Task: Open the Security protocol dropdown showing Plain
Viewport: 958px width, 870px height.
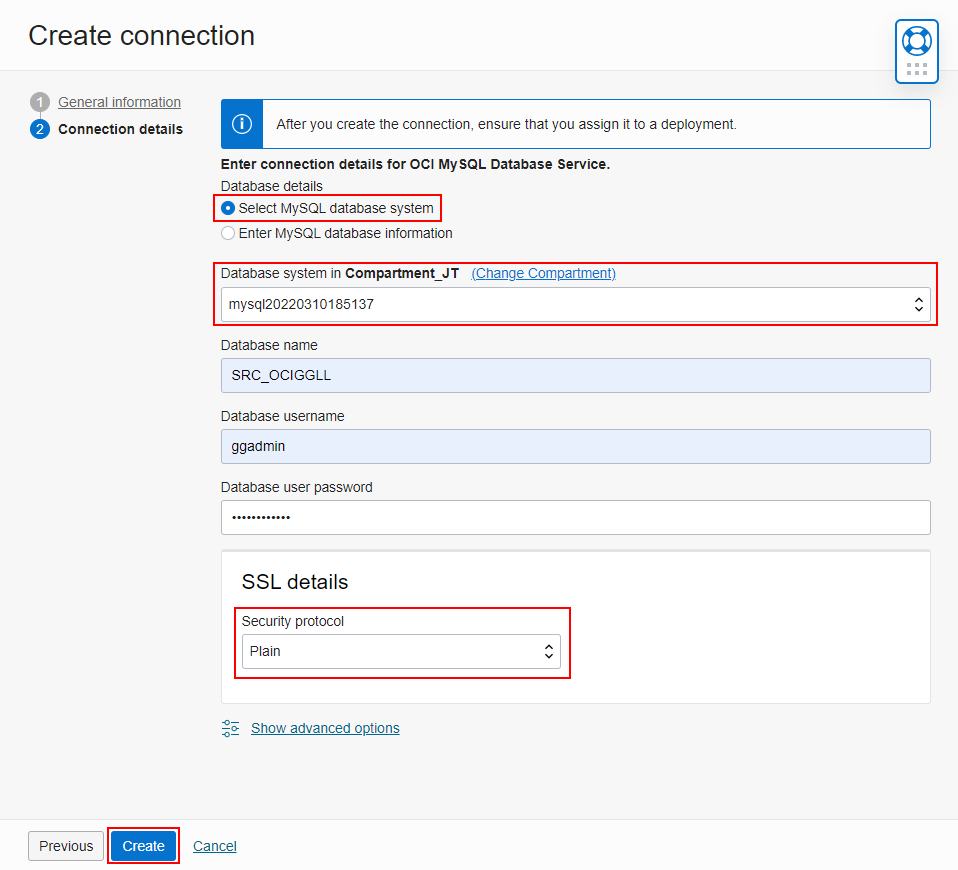Action: click(x=401, y=651)
